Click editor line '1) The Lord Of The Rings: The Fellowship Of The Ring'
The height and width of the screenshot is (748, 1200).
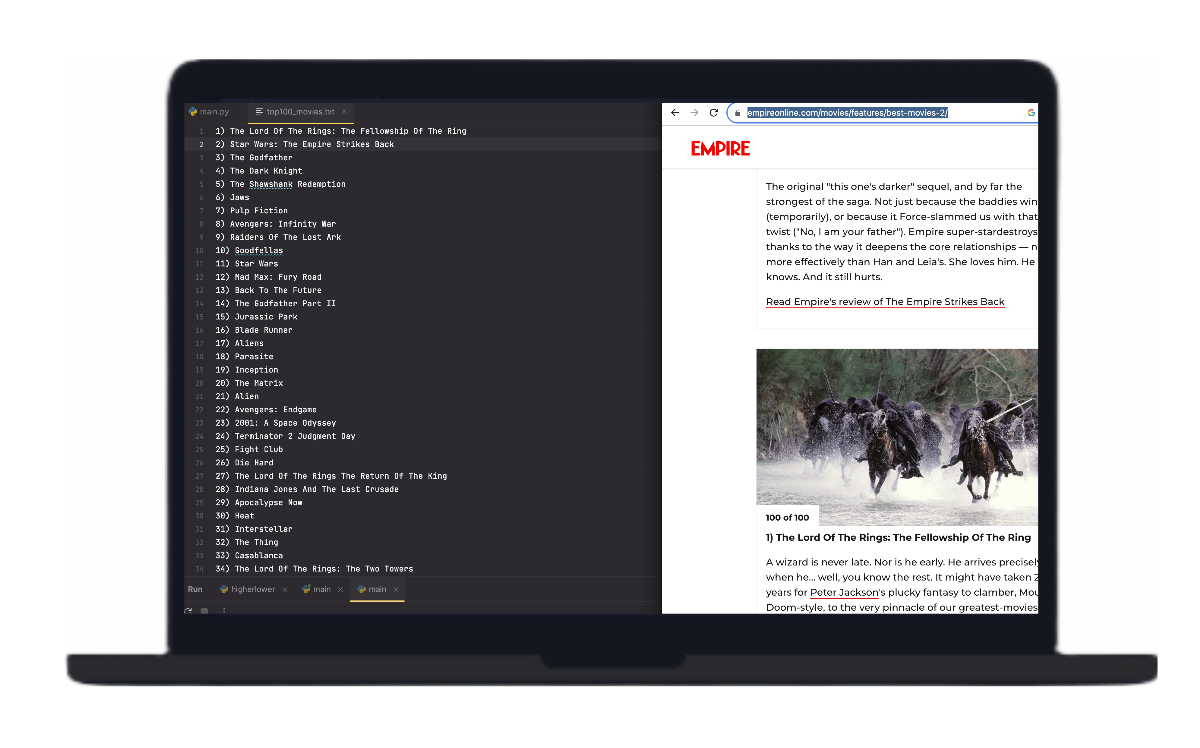point(340,131)
